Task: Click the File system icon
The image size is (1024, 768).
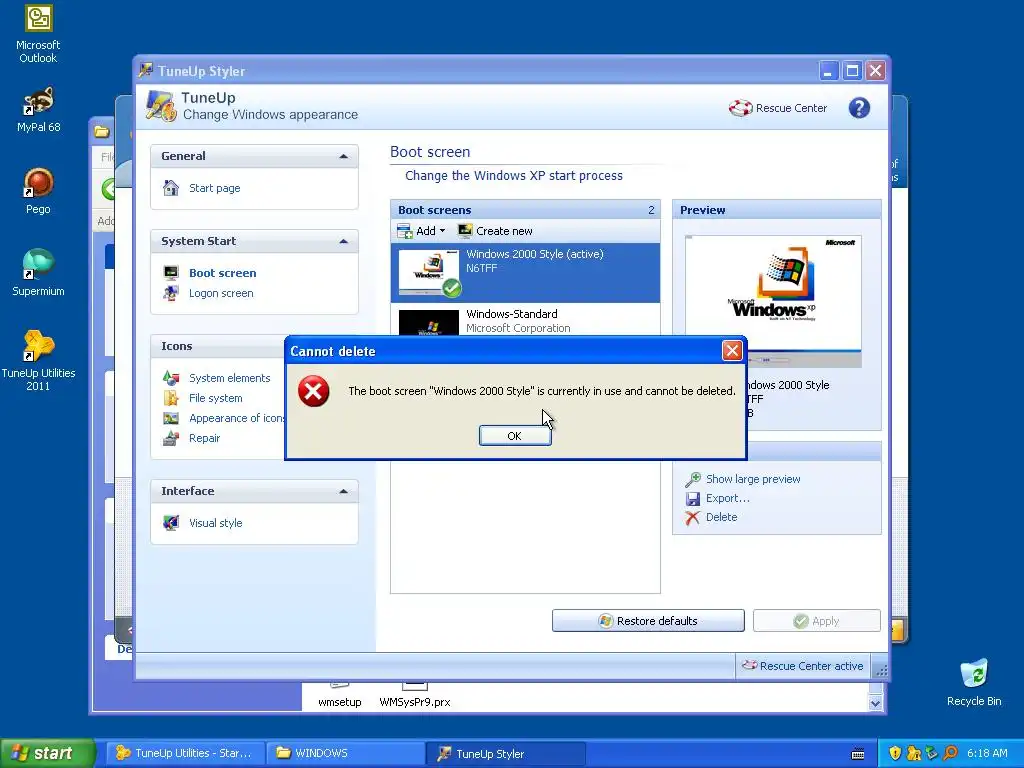Action: (171, 398)
